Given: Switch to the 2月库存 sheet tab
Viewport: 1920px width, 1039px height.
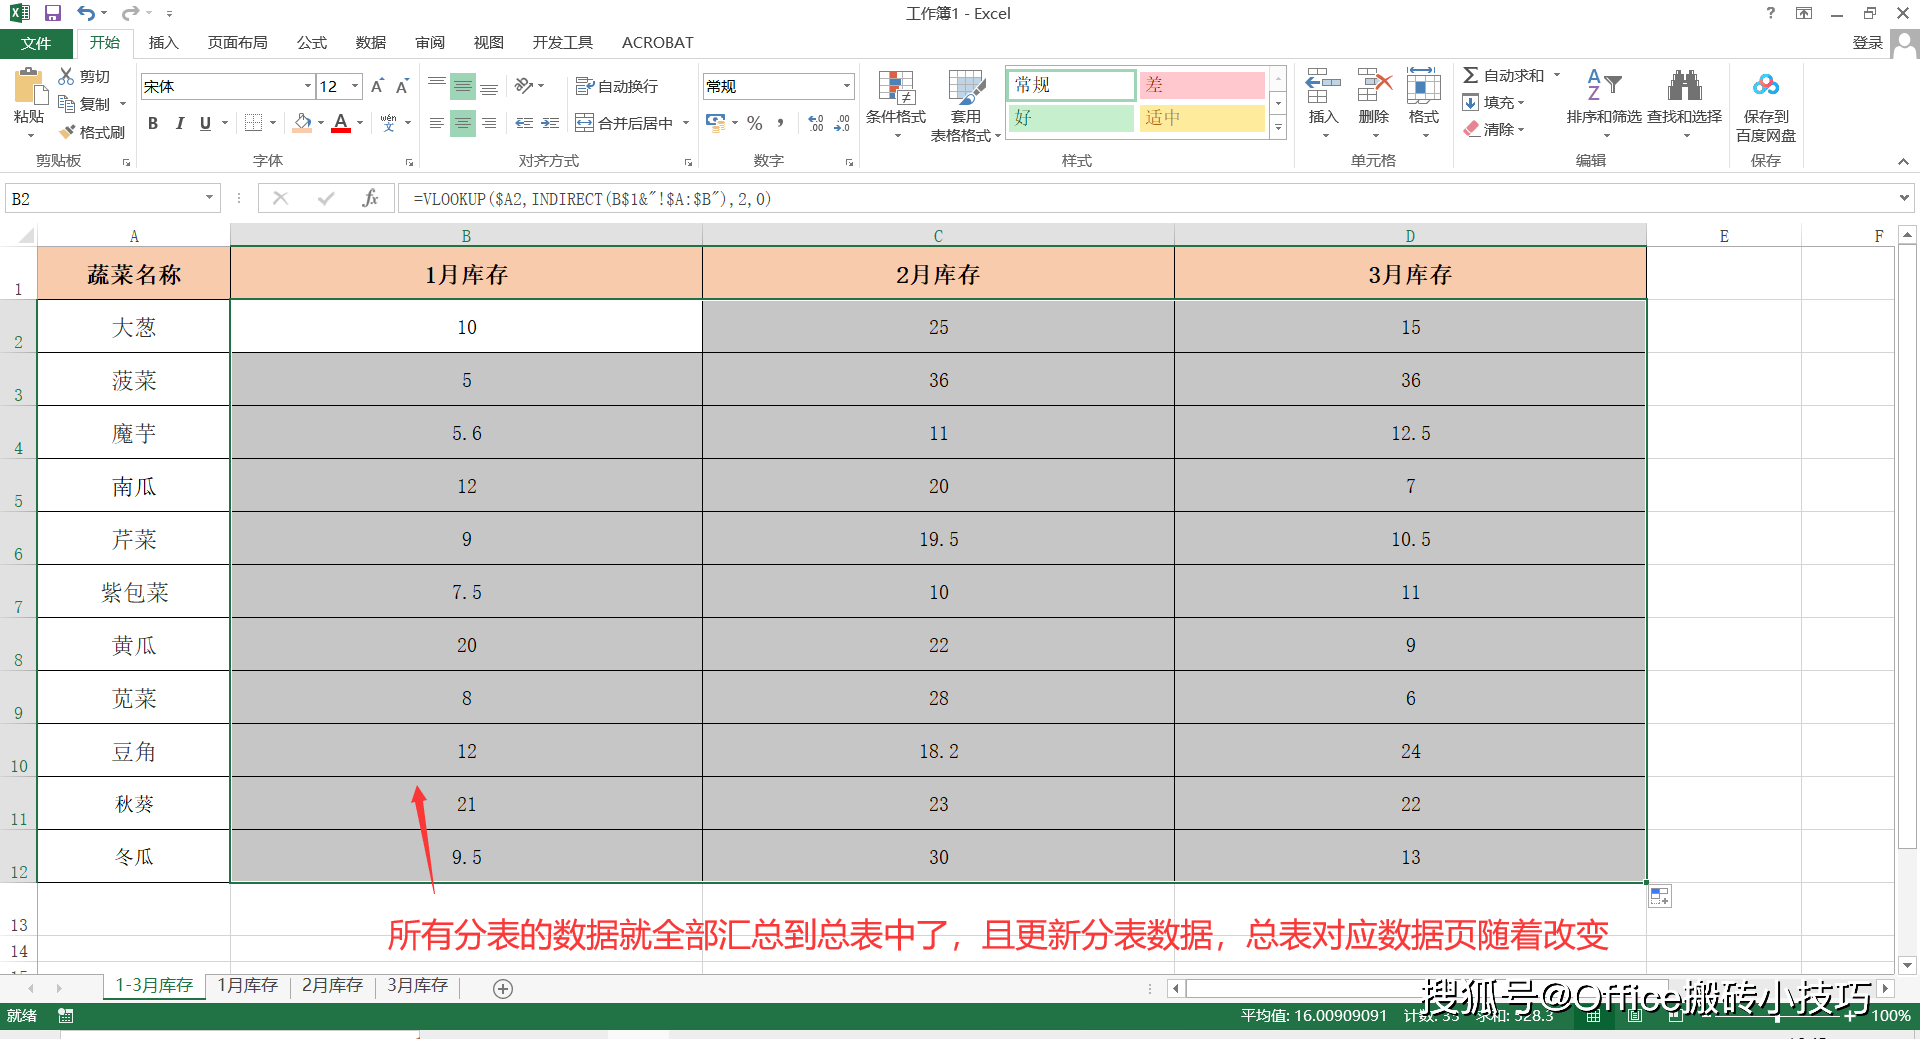Looking at the screenshot, I should pos(332,986).
